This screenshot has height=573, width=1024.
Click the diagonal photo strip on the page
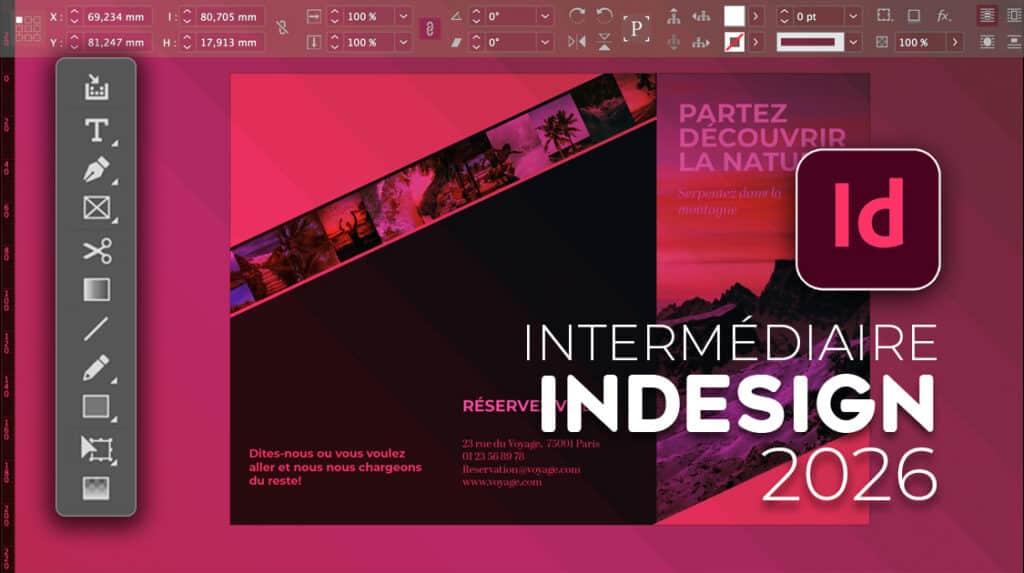(443, 196)
